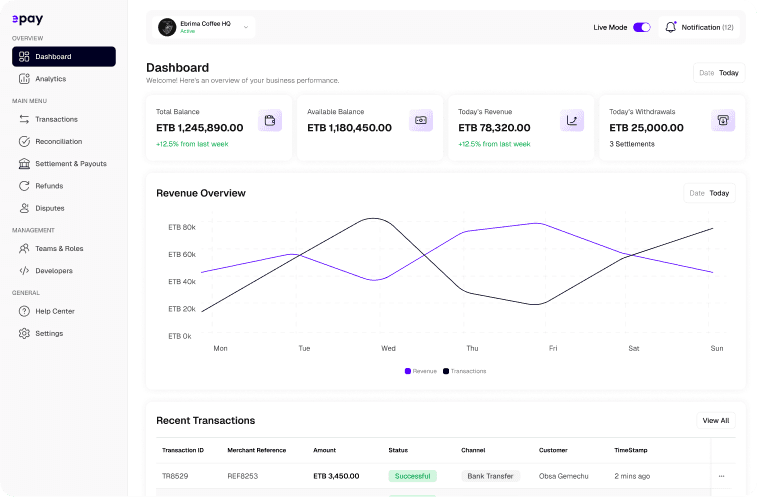Open the Dashboard menu item
This screenshot has height=497, width=757.
click(x=64, y=57)
